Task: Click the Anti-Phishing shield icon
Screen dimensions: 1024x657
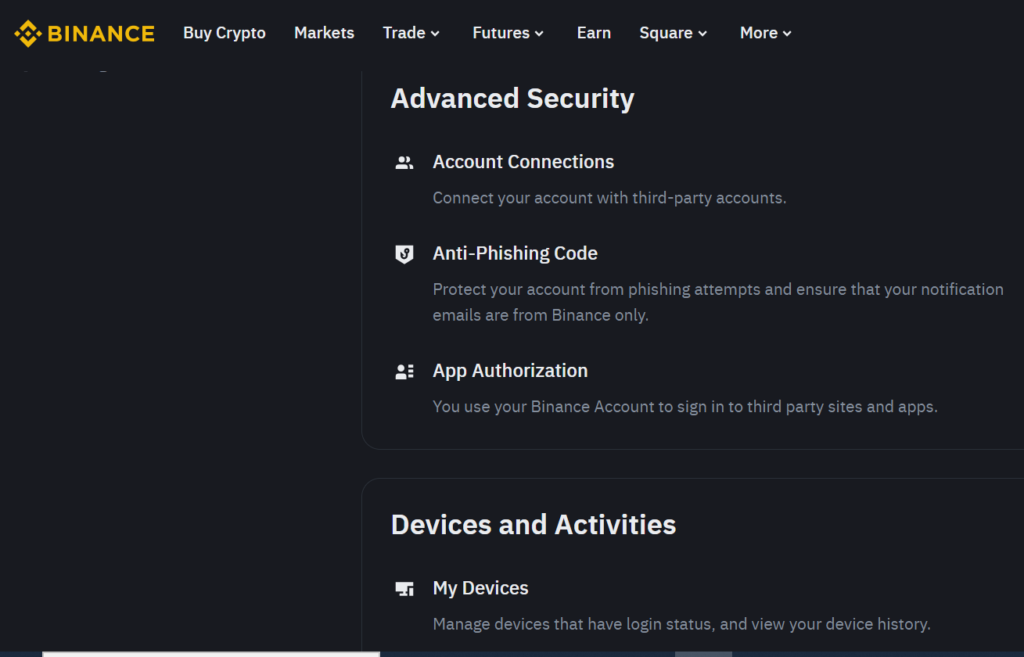Action: tap(405, 254)
